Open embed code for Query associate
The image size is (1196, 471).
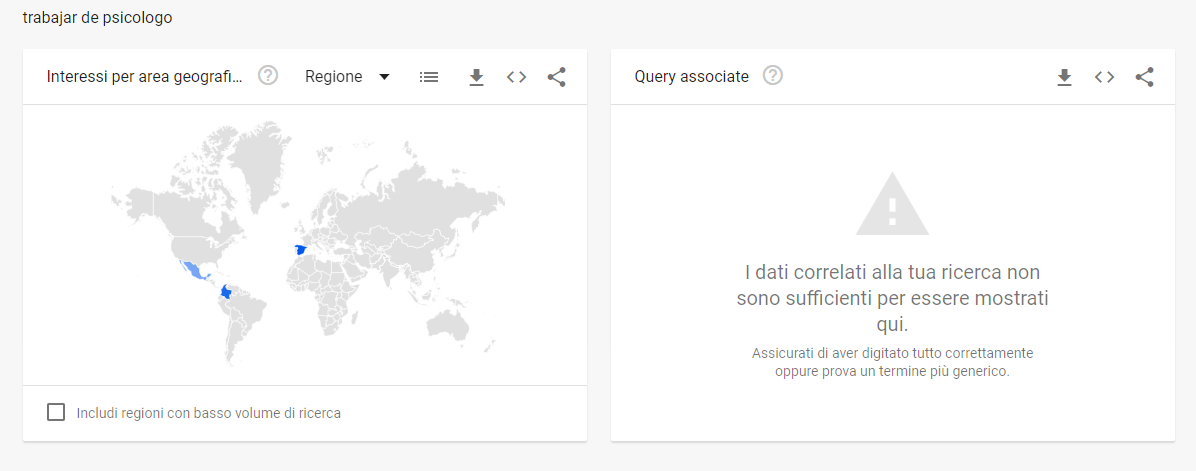pyautogui.click(x=1104, y=77)
